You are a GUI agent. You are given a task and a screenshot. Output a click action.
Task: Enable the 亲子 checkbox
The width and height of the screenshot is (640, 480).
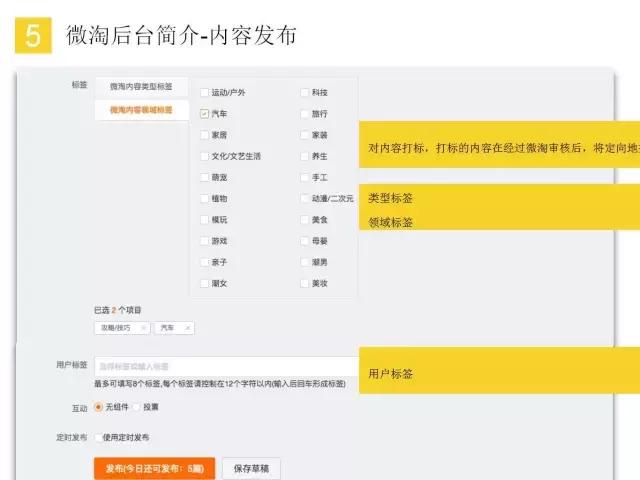[x=204, y=262]
